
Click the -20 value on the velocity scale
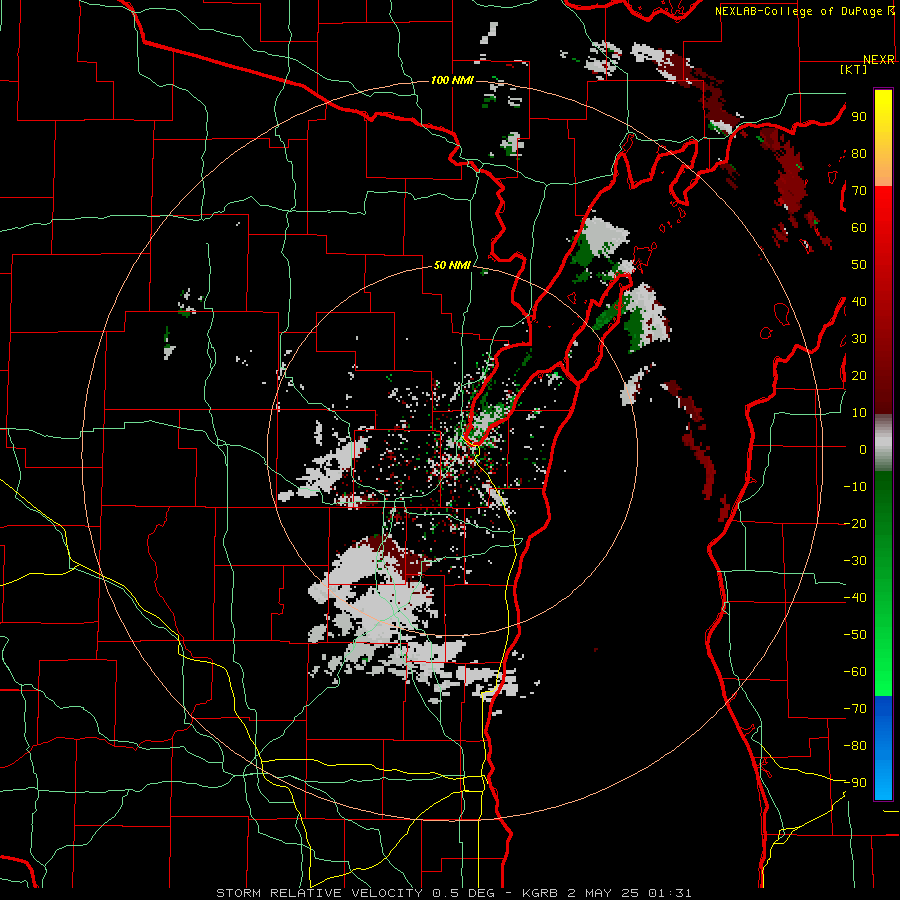855,523
